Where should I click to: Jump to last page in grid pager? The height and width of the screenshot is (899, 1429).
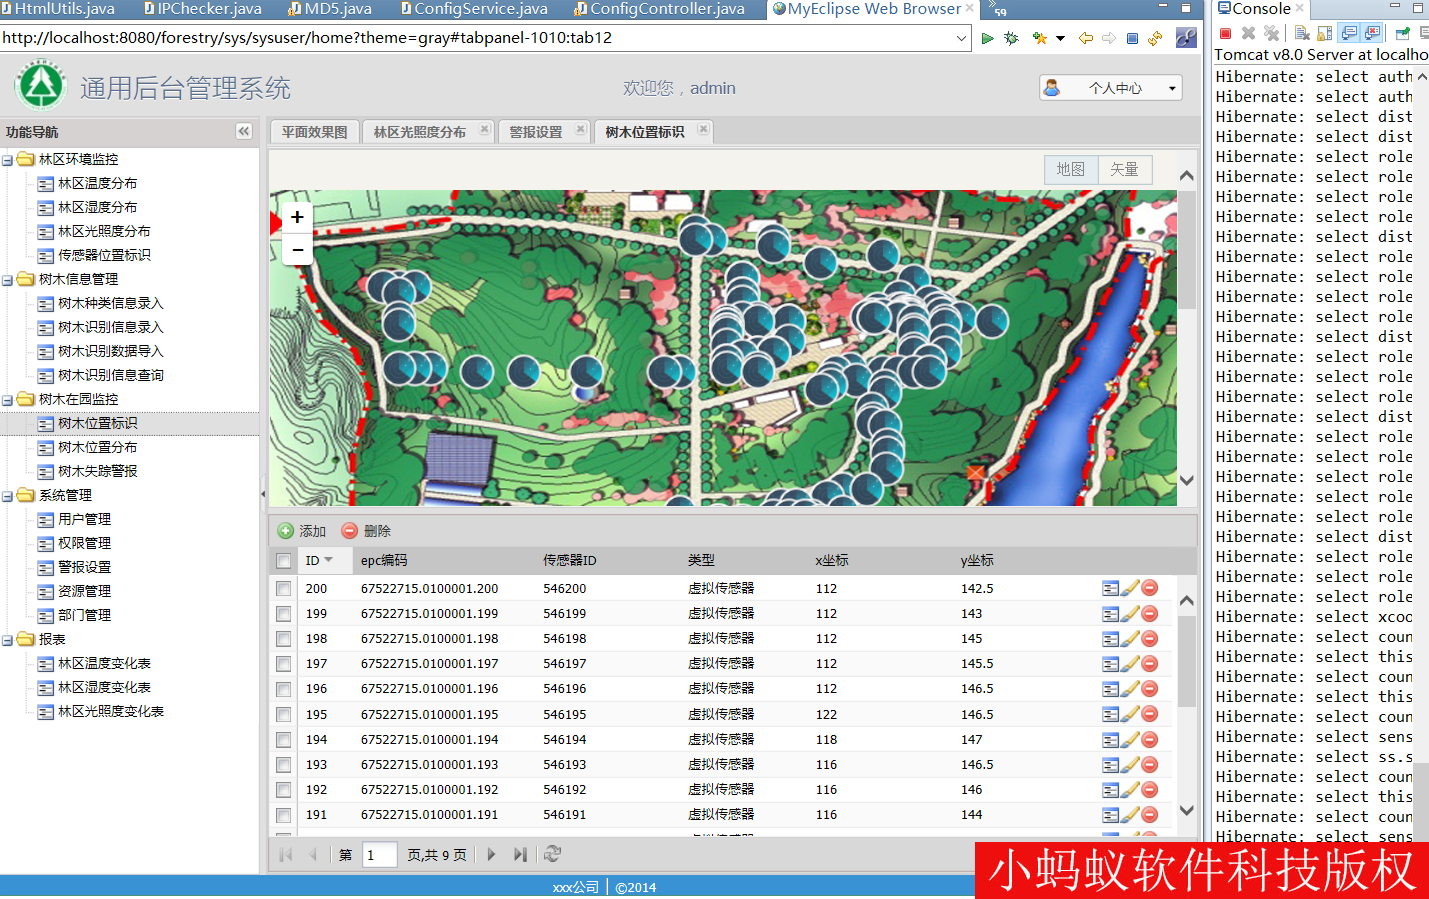click(x=520, y=854)
